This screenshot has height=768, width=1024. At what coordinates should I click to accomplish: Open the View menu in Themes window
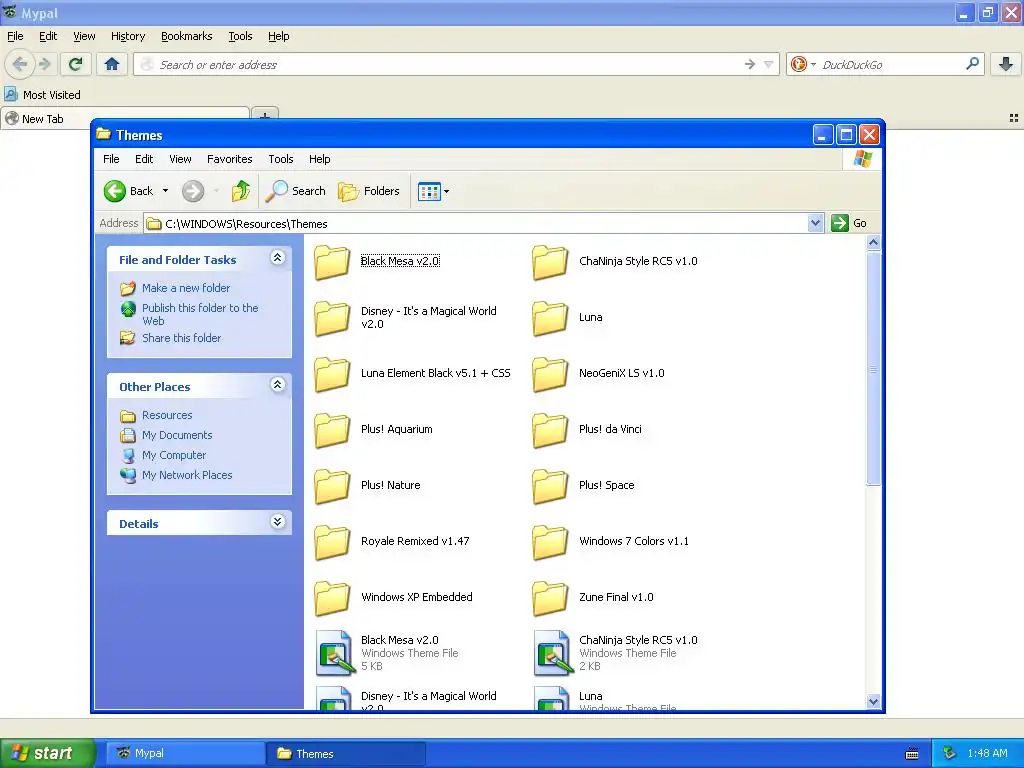pos(180,159)
